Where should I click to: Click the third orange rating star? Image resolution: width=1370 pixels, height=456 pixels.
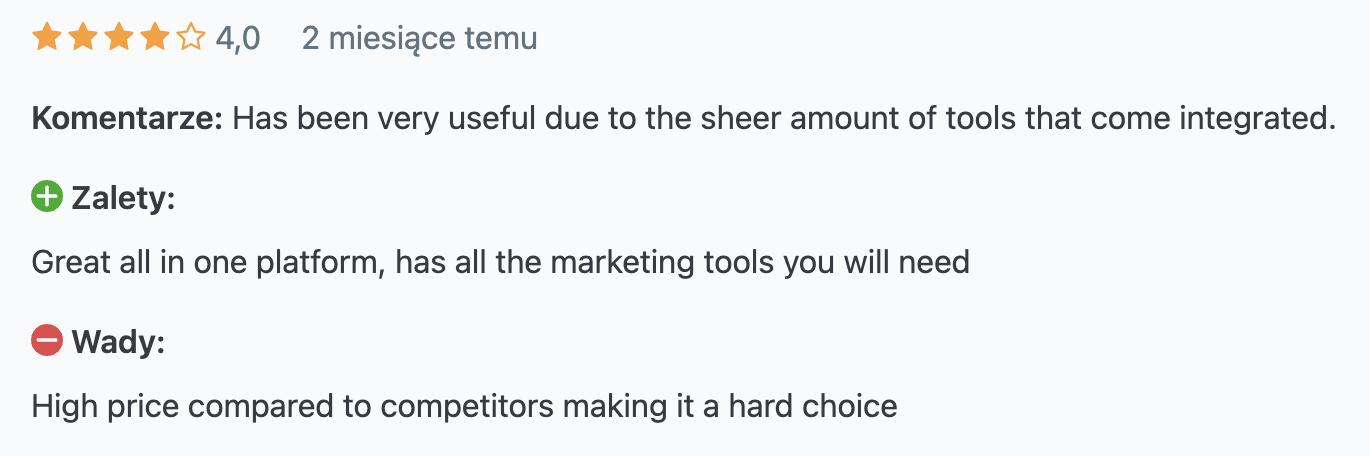click(x=119, y=39)
